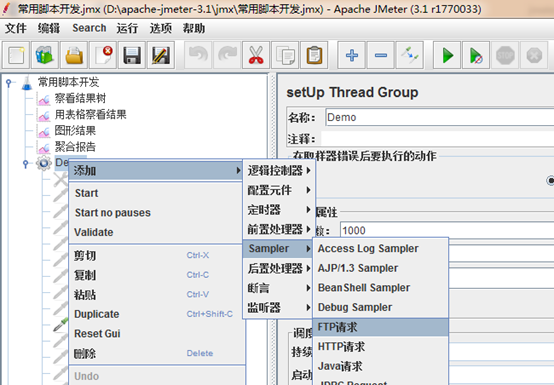Open the 编辑 menu
This screenshot has height=385, width=554.
(x=49, y=28)
